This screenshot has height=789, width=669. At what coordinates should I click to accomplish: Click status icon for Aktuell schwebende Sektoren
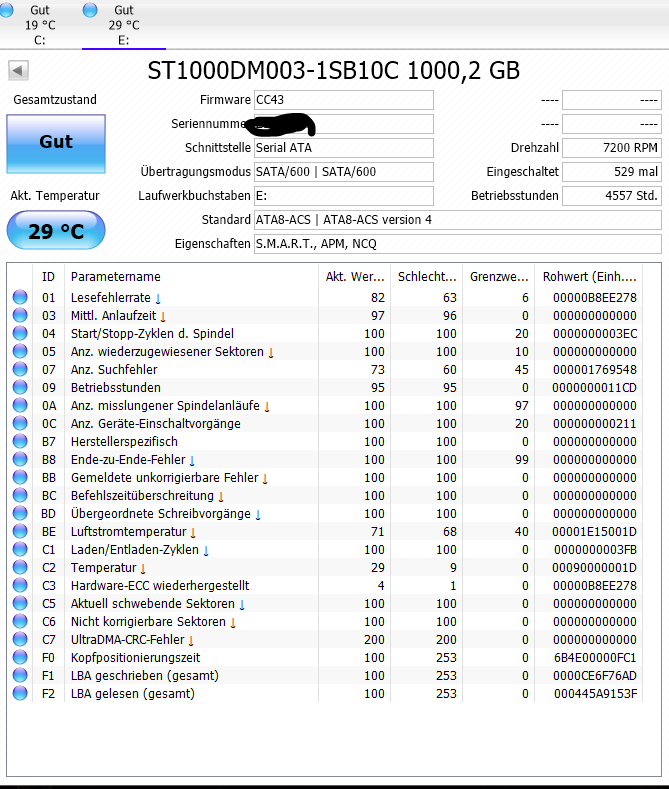[20, 603]
